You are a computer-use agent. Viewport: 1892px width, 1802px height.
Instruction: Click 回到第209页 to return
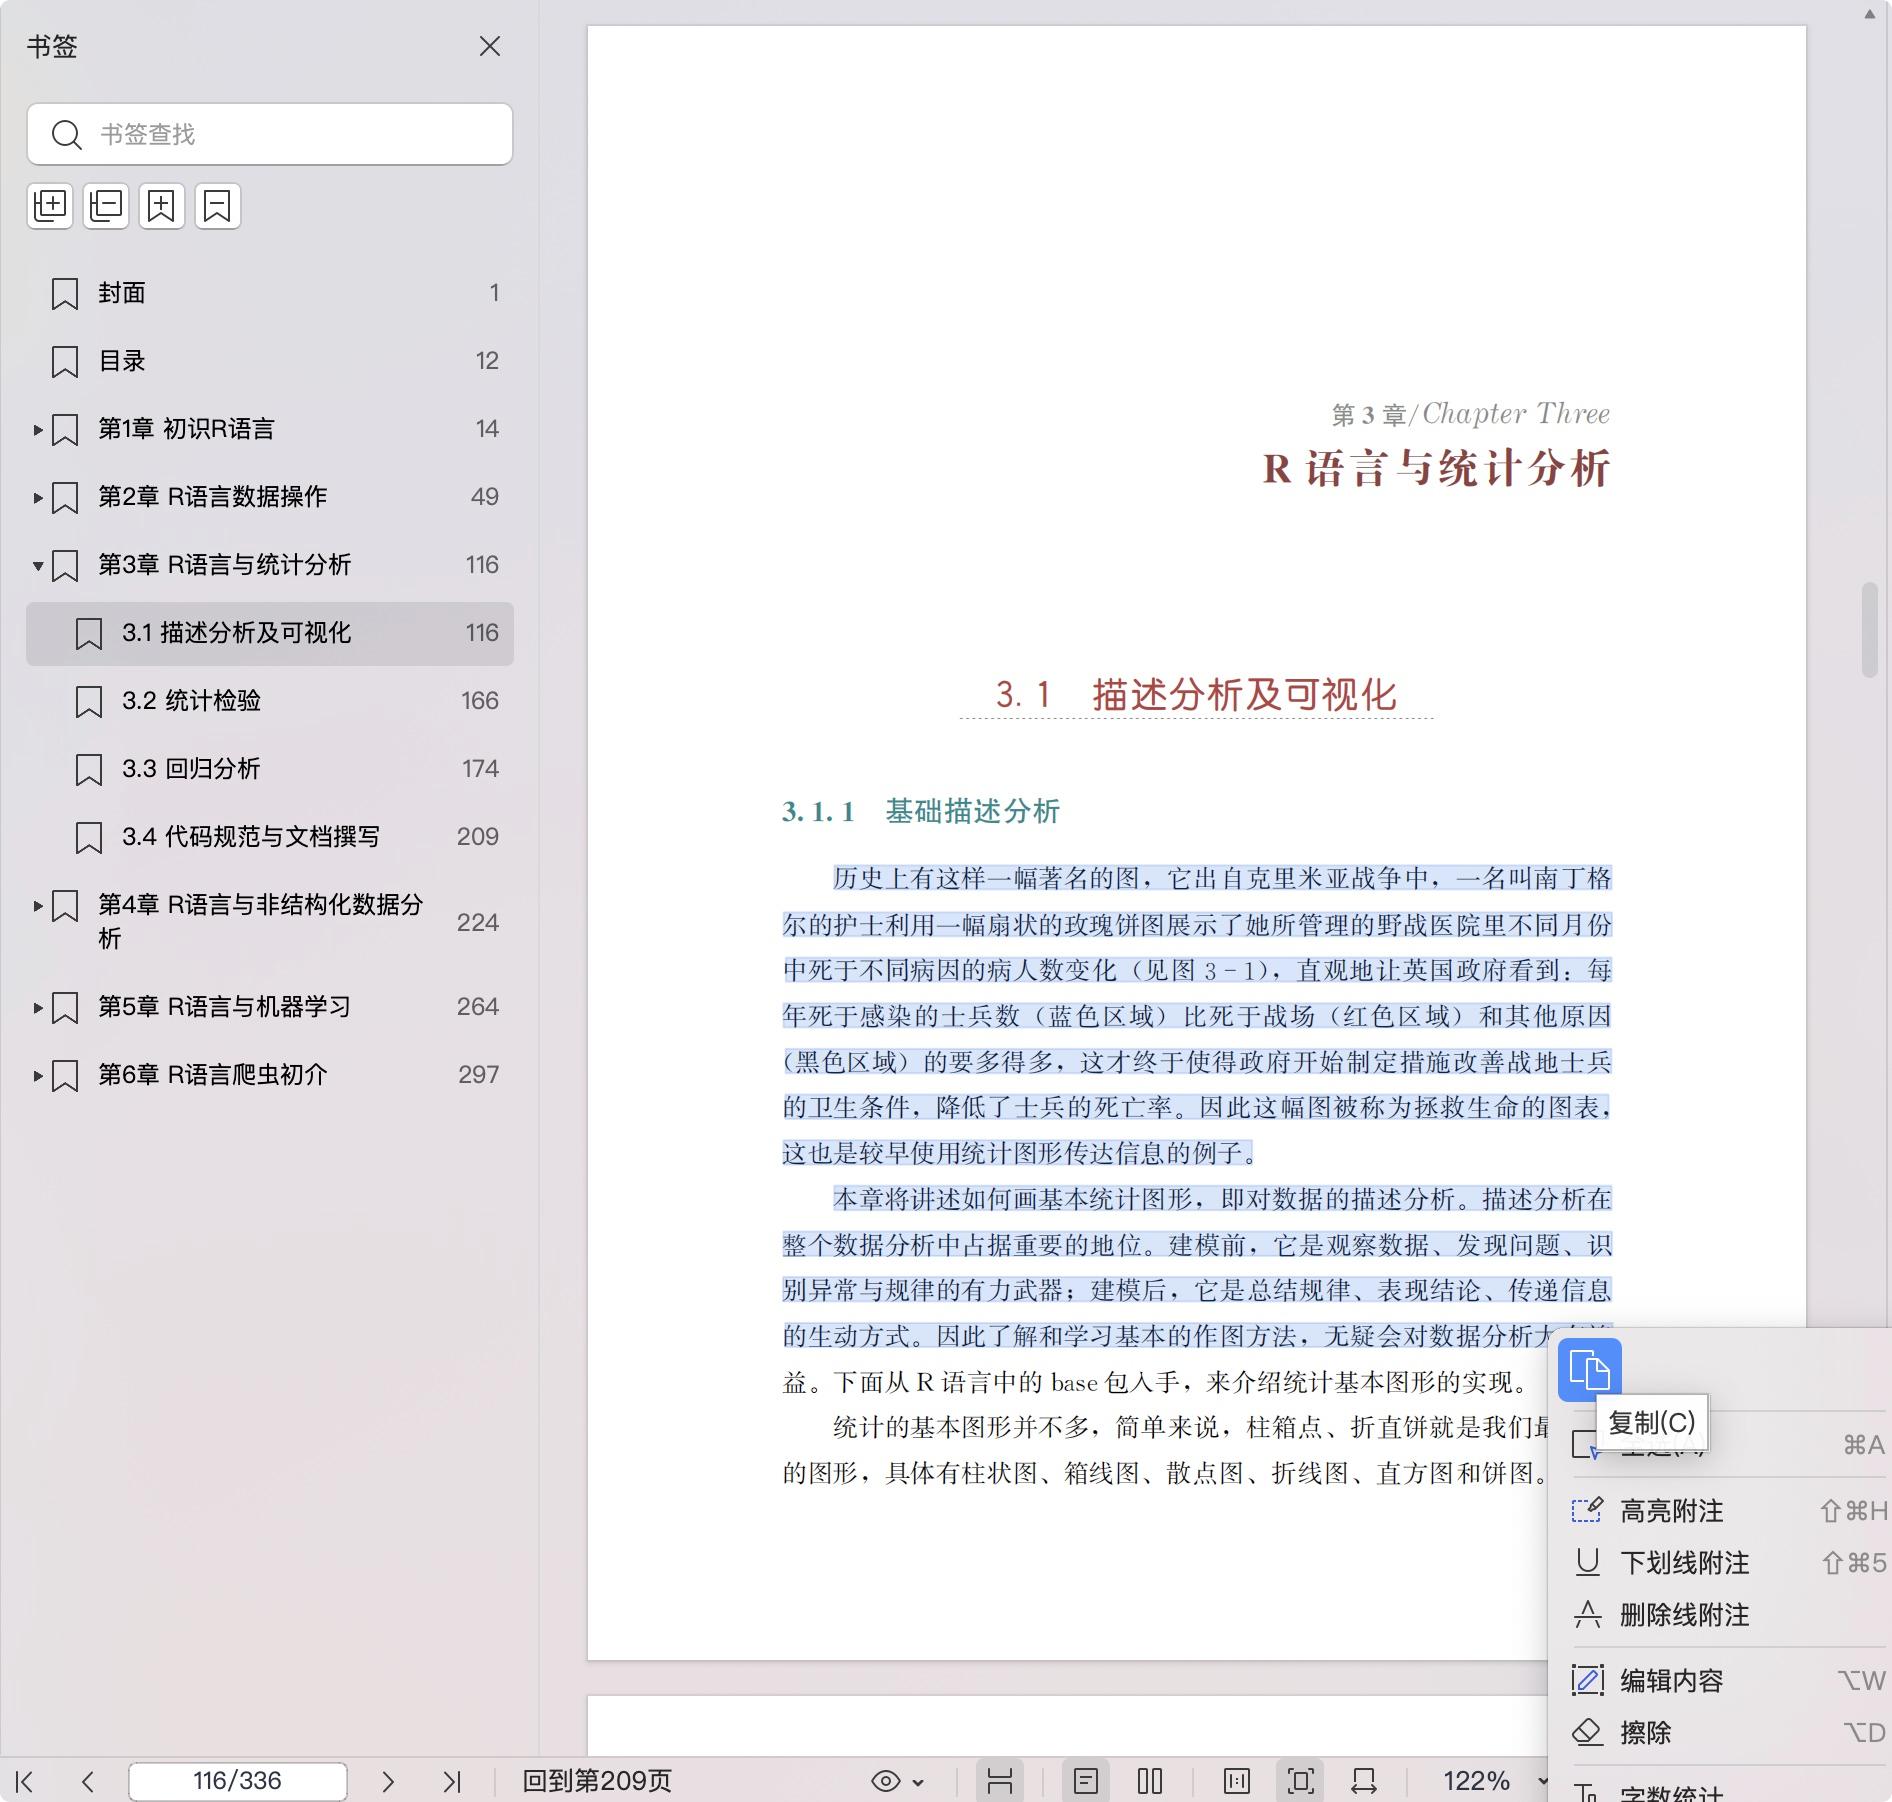coord(597,1781)
